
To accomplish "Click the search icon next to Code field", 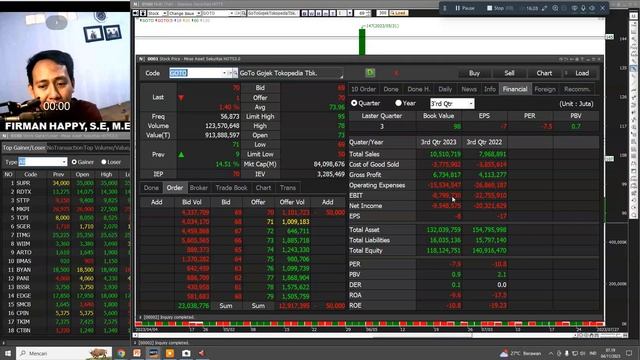I will tap(235, 73).
